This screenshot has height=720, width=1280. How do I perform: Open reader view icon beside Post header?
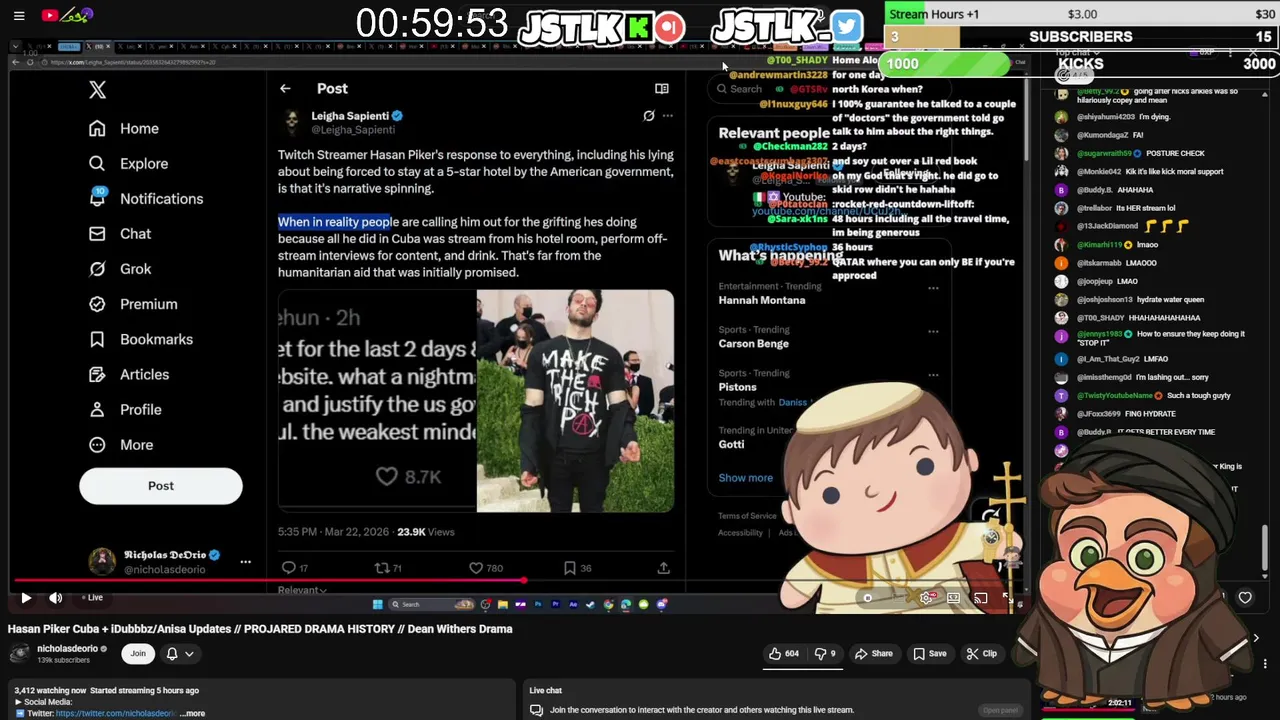[662, 89]
